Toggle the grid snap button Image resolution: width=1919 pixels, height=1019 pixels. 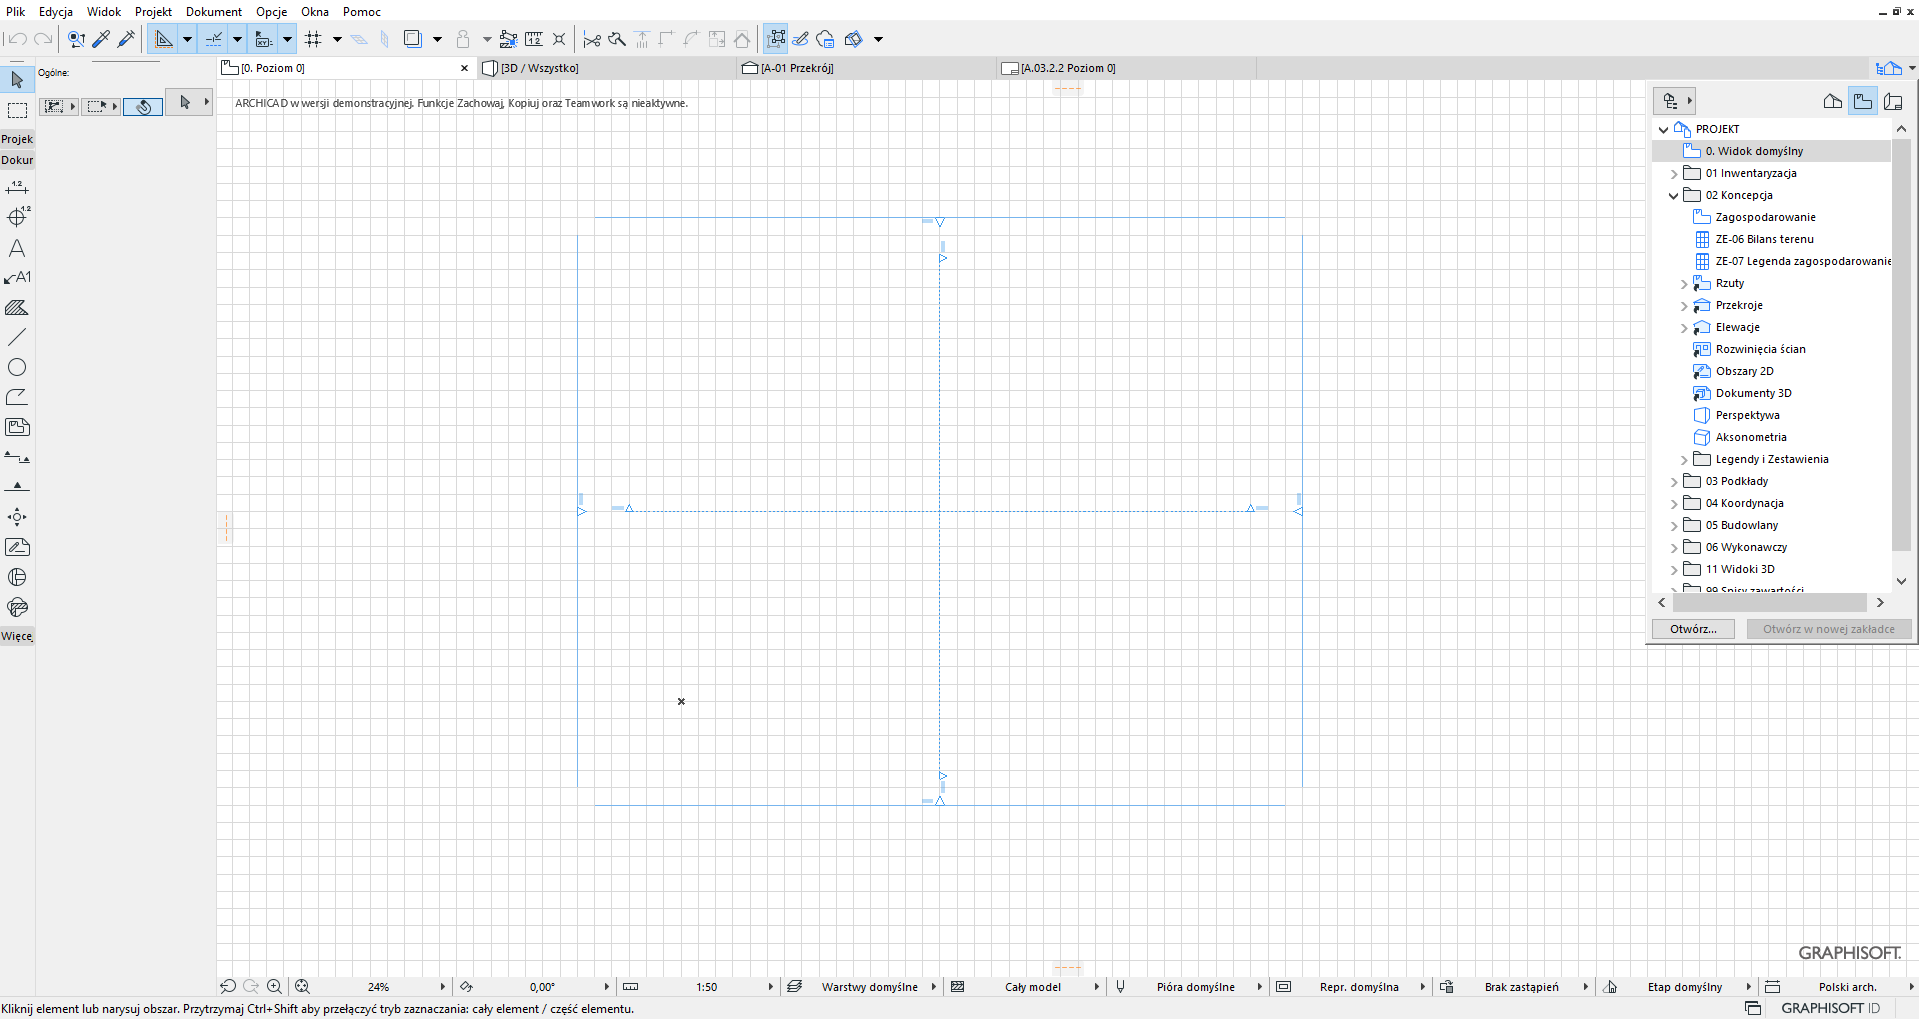click(313, 39)
